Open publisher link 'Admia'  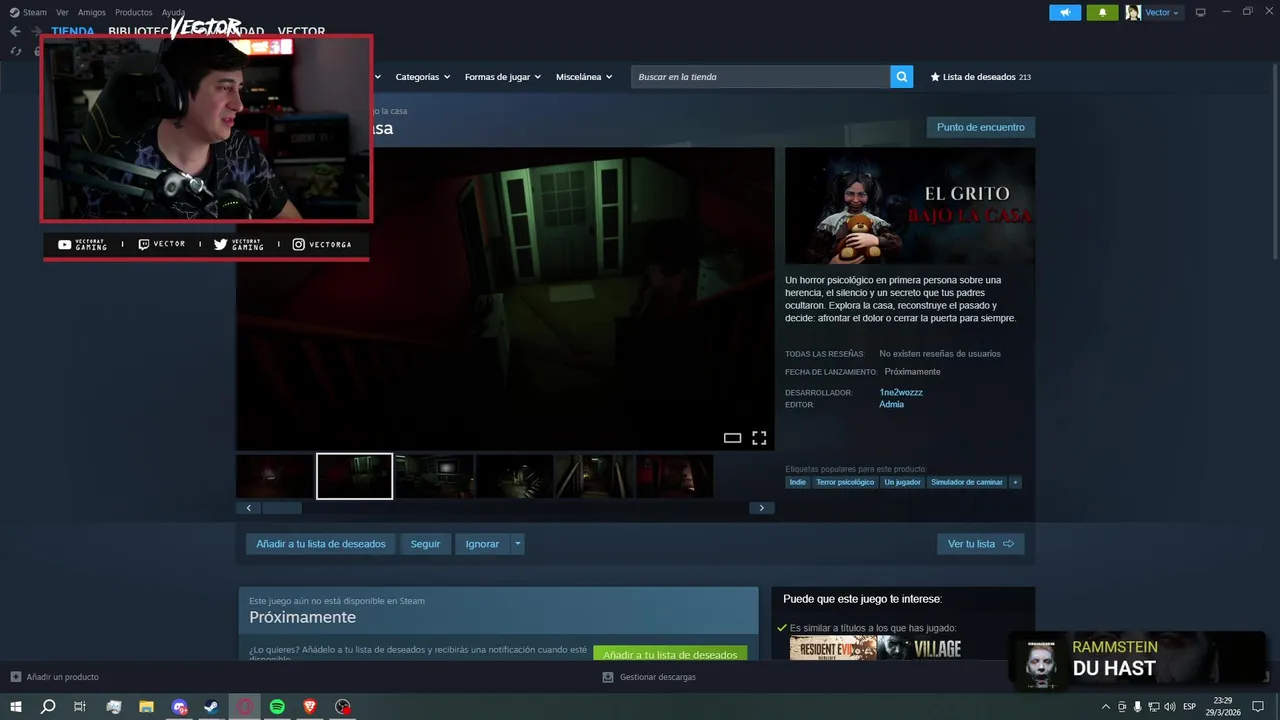[891, 404]
